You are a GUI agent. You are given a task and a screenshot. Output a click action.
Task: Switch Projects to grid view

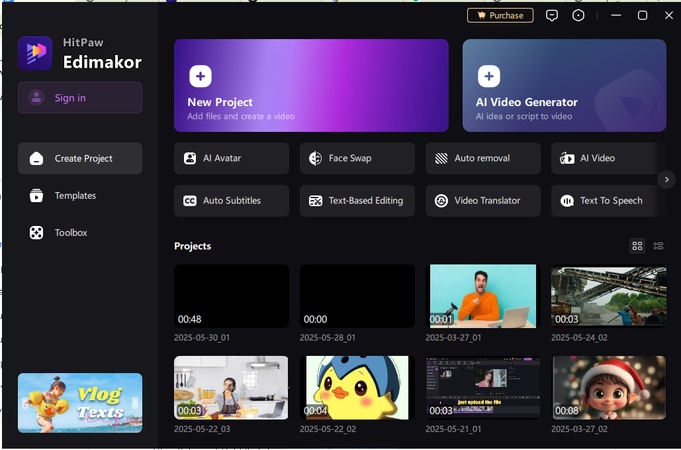coord(637,246)
